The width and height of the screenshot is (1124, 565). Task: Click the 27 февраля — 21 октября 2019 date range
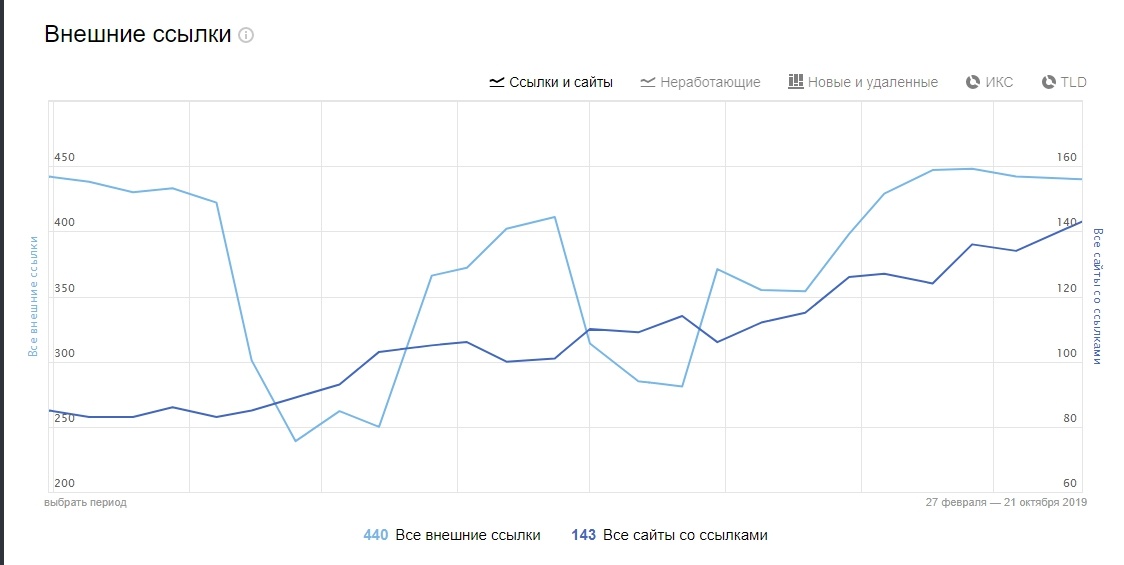[1006, 502]
